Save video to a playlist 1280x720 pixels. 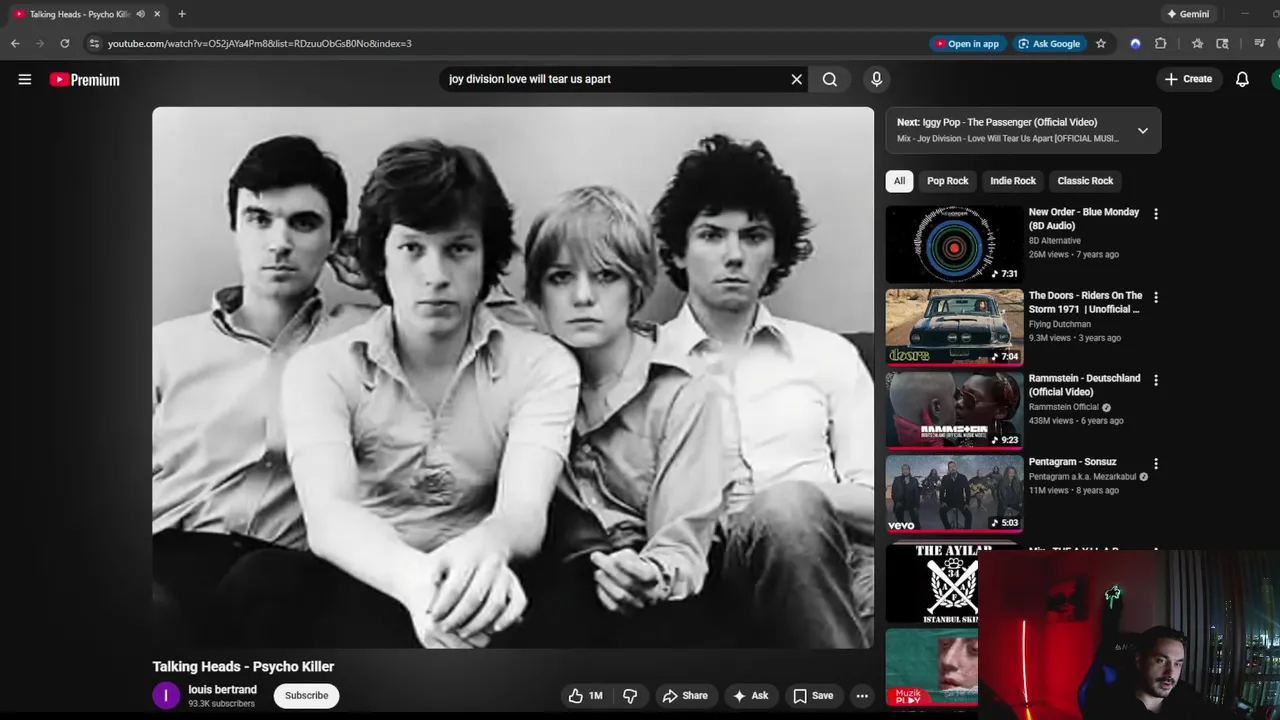[813, 696]
